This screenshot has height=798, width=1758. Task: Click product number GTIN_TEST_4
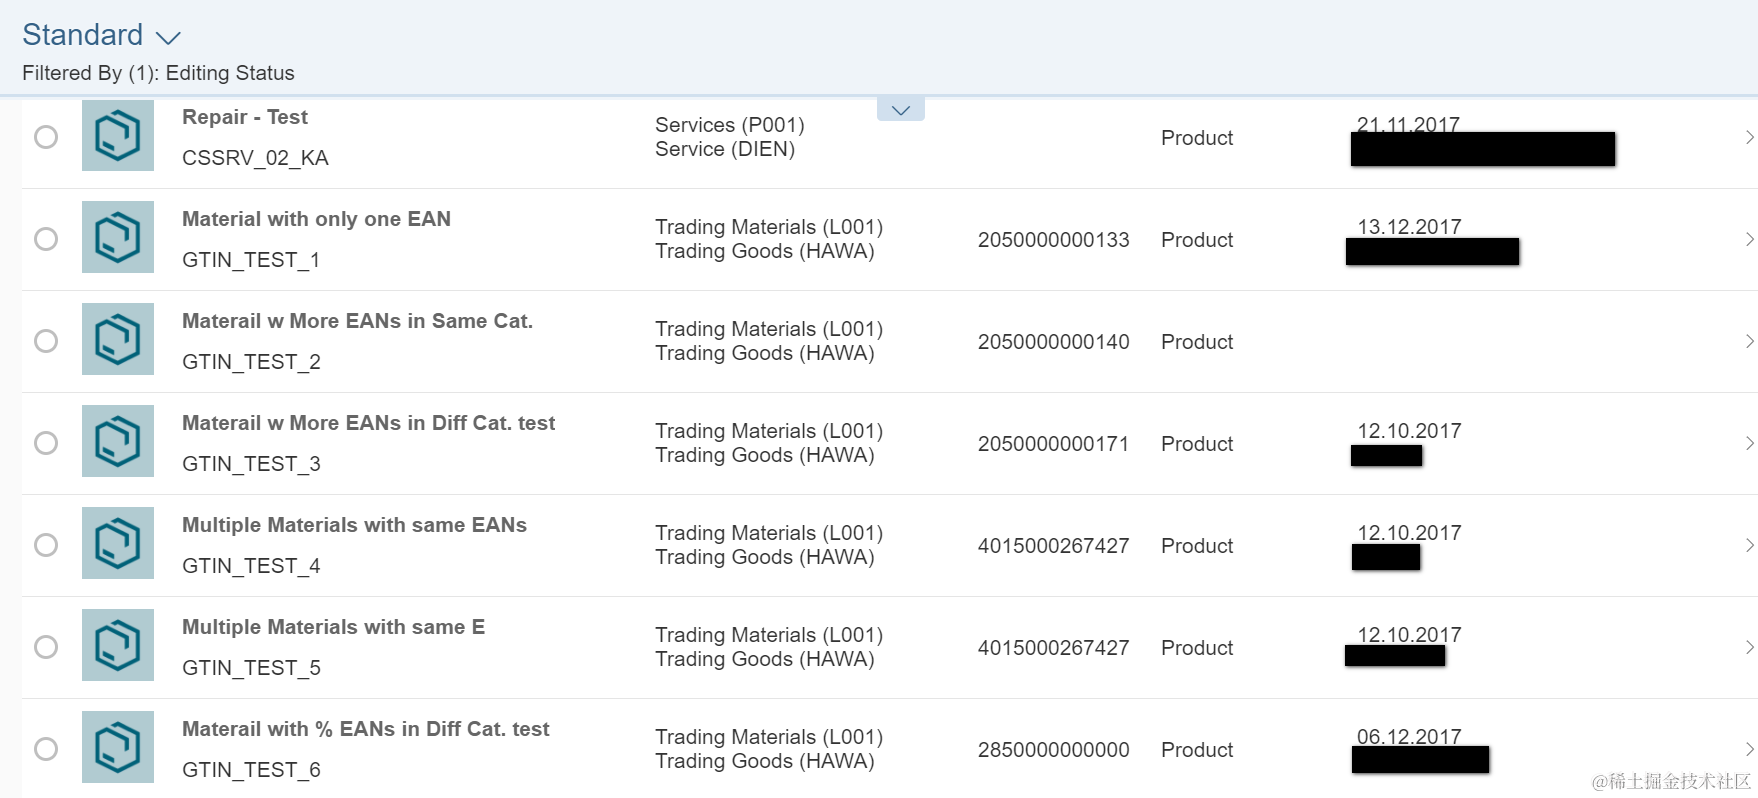click(251, 566)
